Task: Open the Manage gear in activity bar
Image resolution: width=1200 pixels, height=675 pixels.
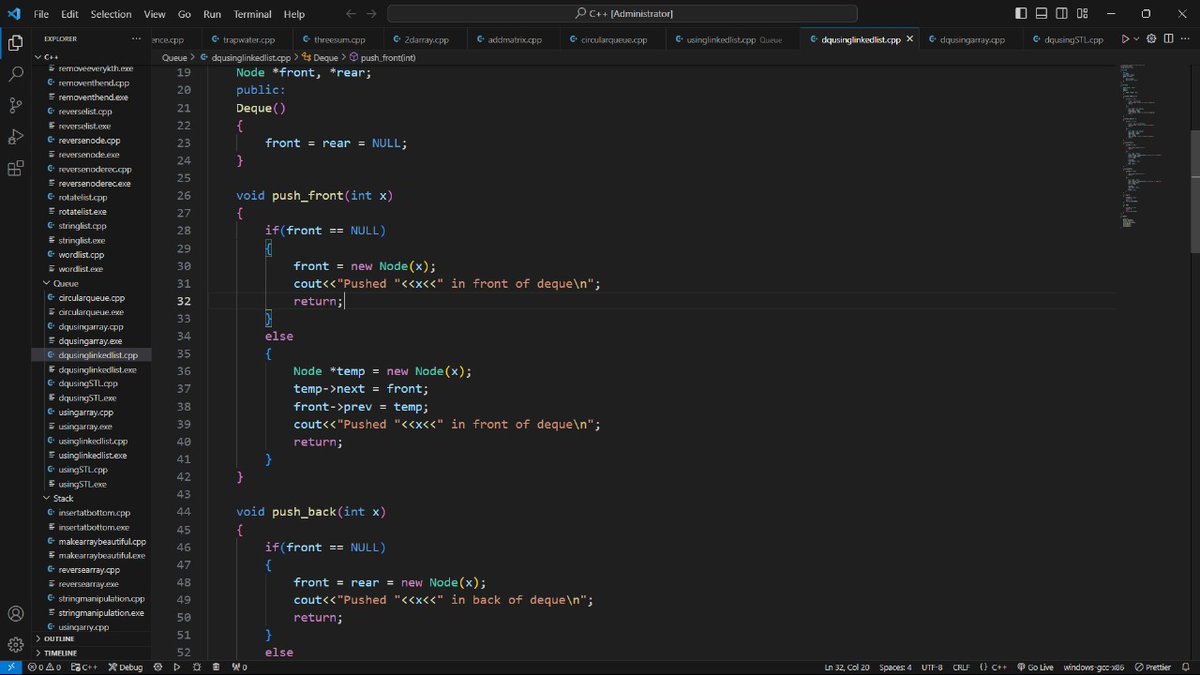Action: 15,644
